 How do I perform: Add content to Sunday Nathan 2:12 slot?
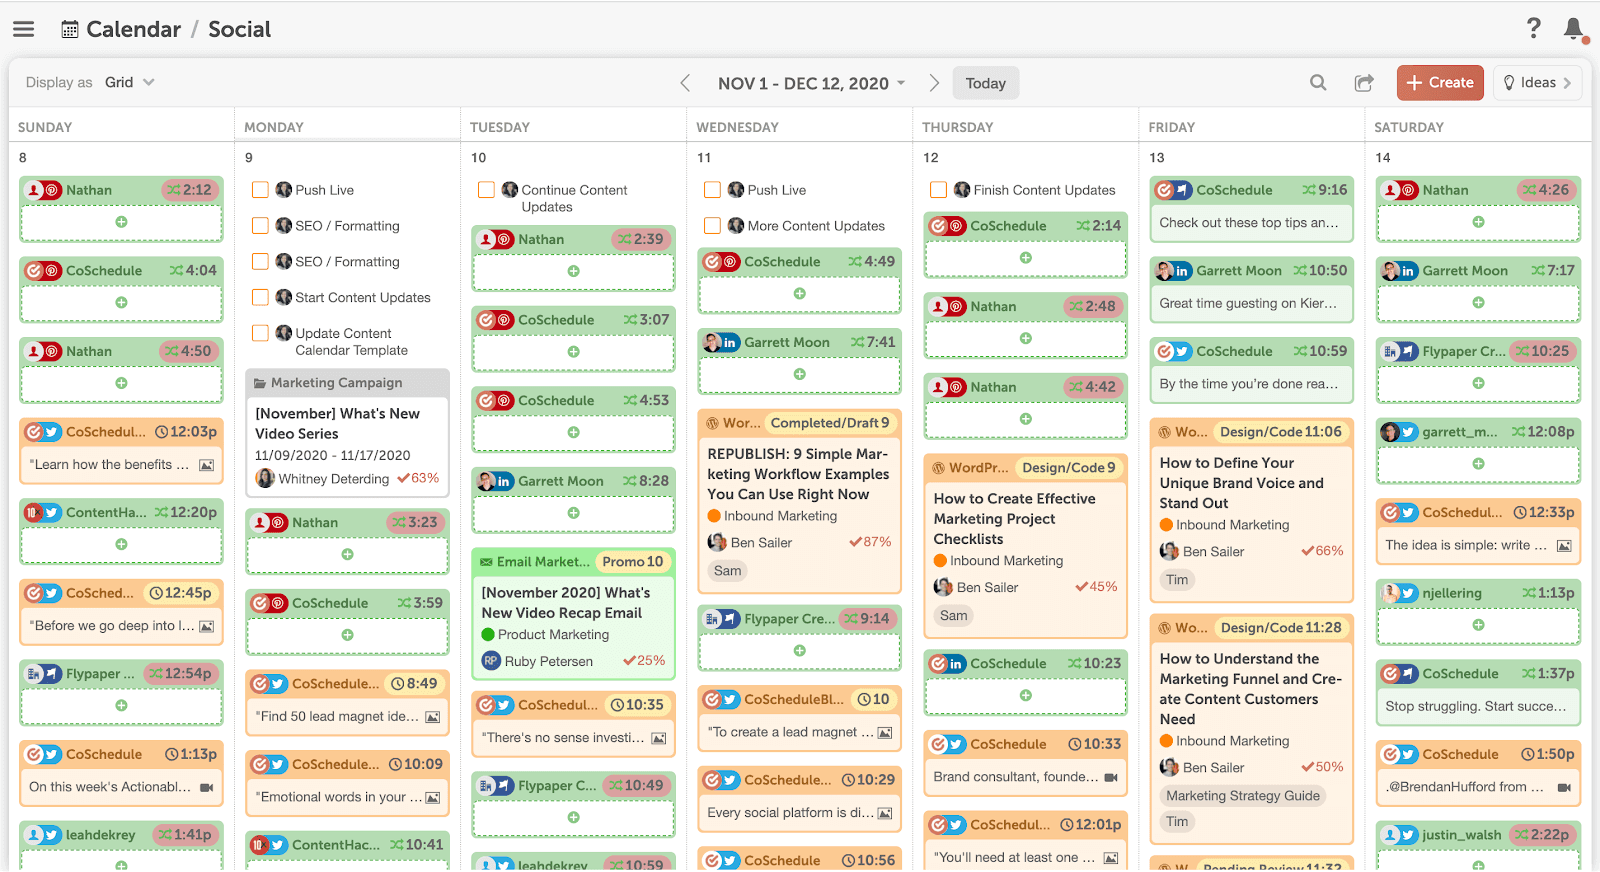pos(121,222)
